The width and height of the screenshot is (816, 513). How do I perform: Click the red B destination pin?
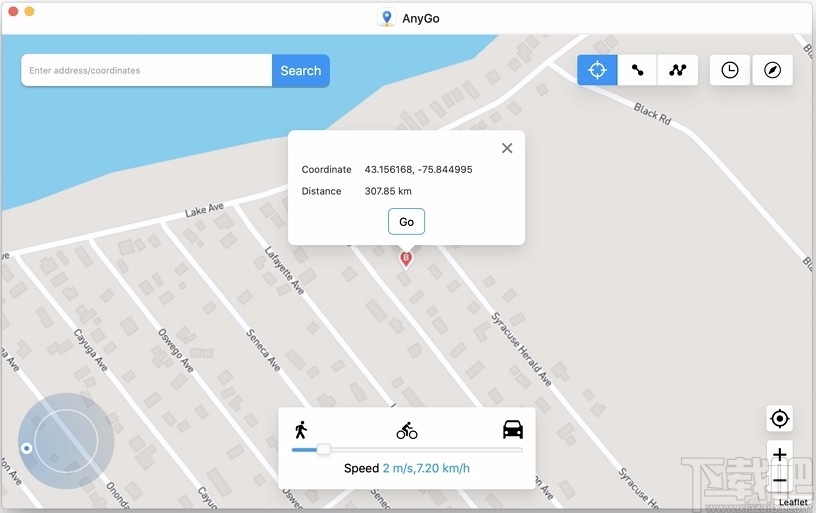click(x=406, y=259)
